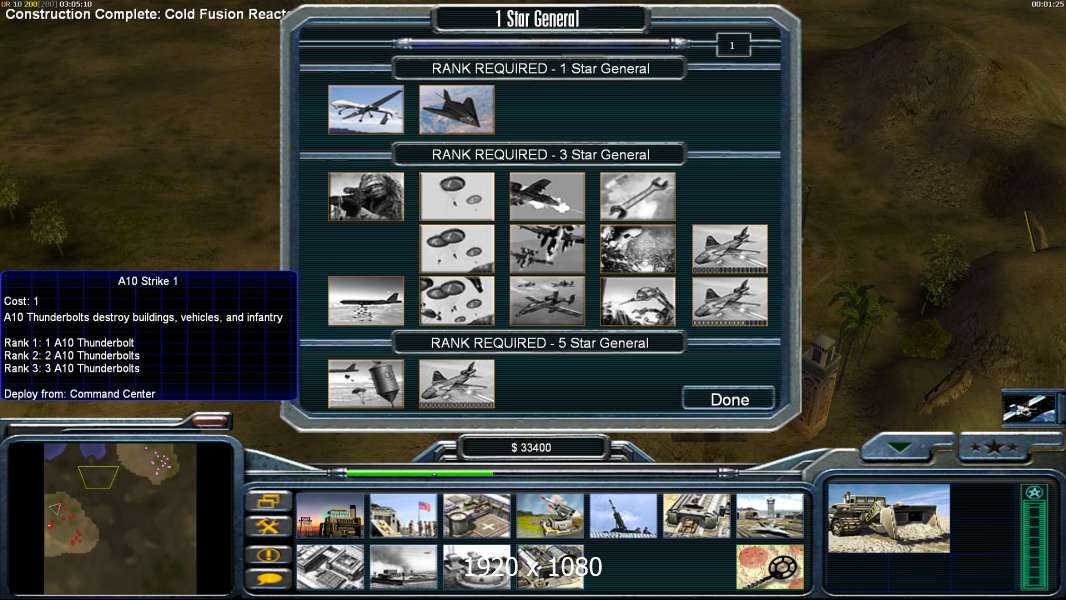Image resolution: width=1066 pixels, height=600 pixels.
Task: Click the radar minimap
Action: pos(120,518)
